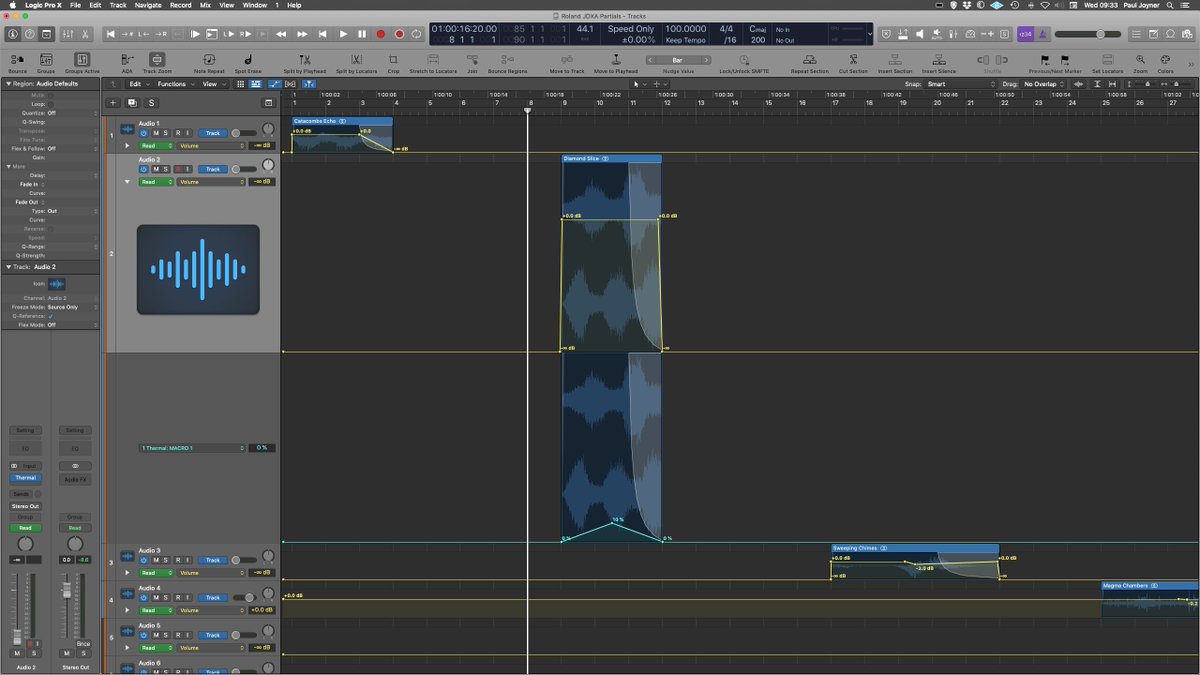The width and height of the screenshot is (1200, 675).
Task: Click the Thermal plugin slot in the inspector
Action: click(25, 478)
